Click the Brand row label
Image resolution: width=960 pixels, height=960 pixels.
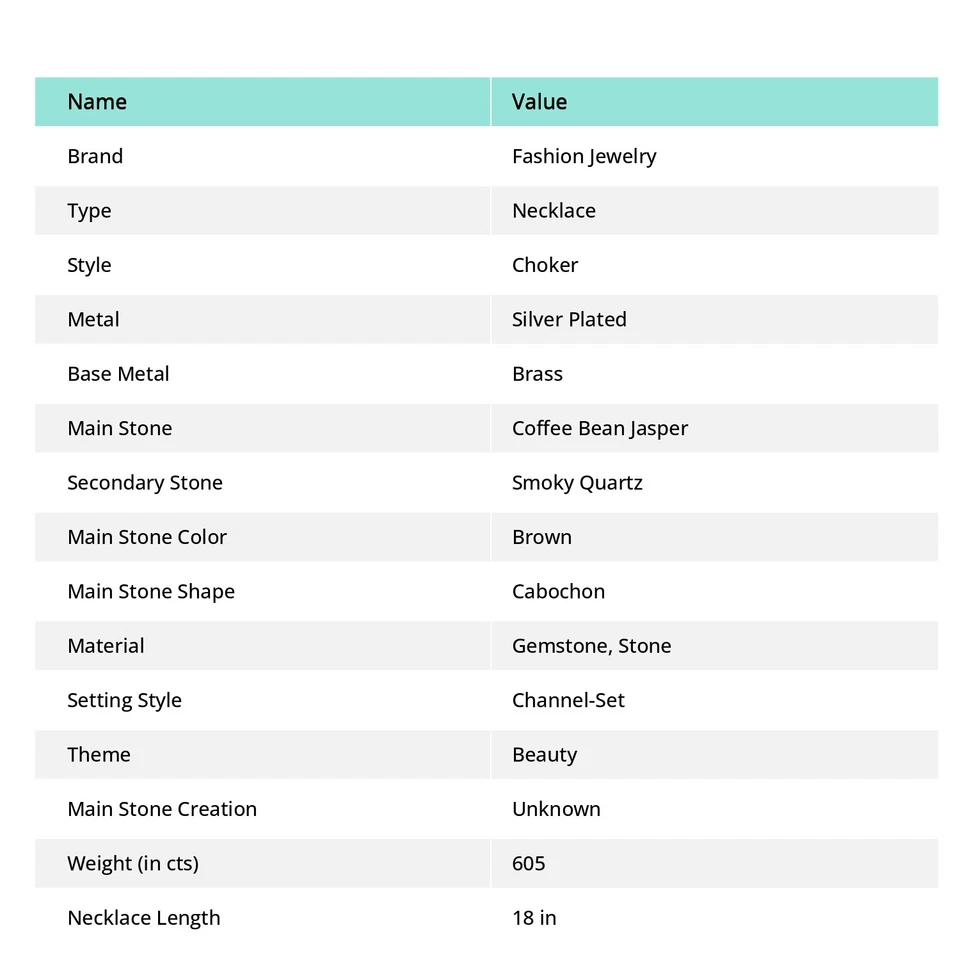click(x=95, y=157)
